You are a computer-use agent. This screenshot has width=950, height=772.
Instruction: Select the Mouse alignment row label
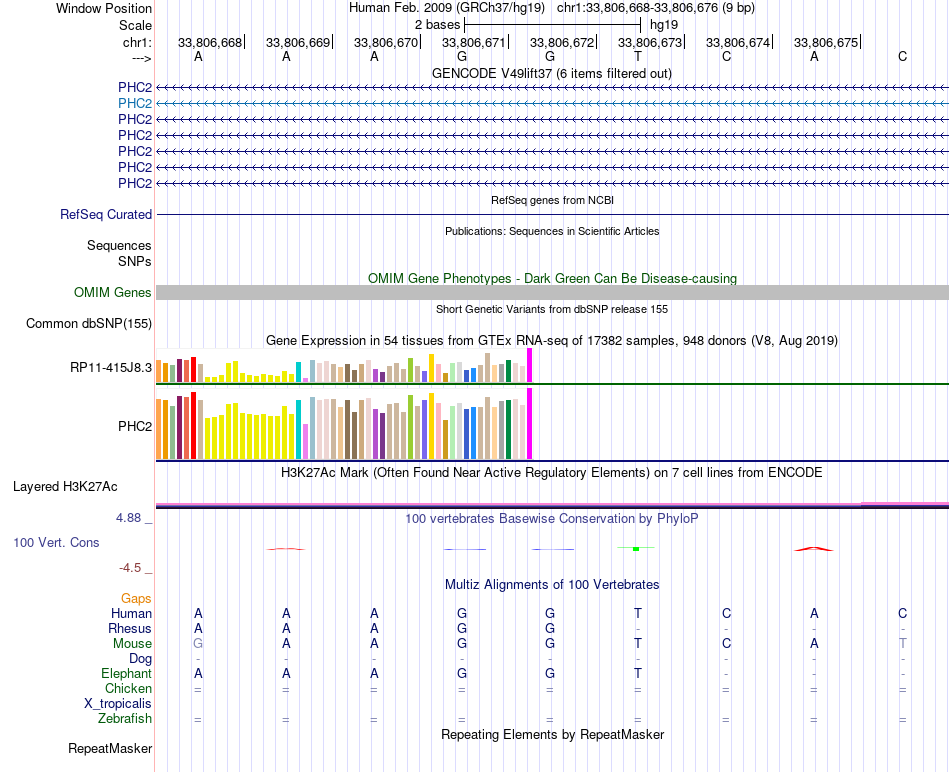[x=132, y=644]
